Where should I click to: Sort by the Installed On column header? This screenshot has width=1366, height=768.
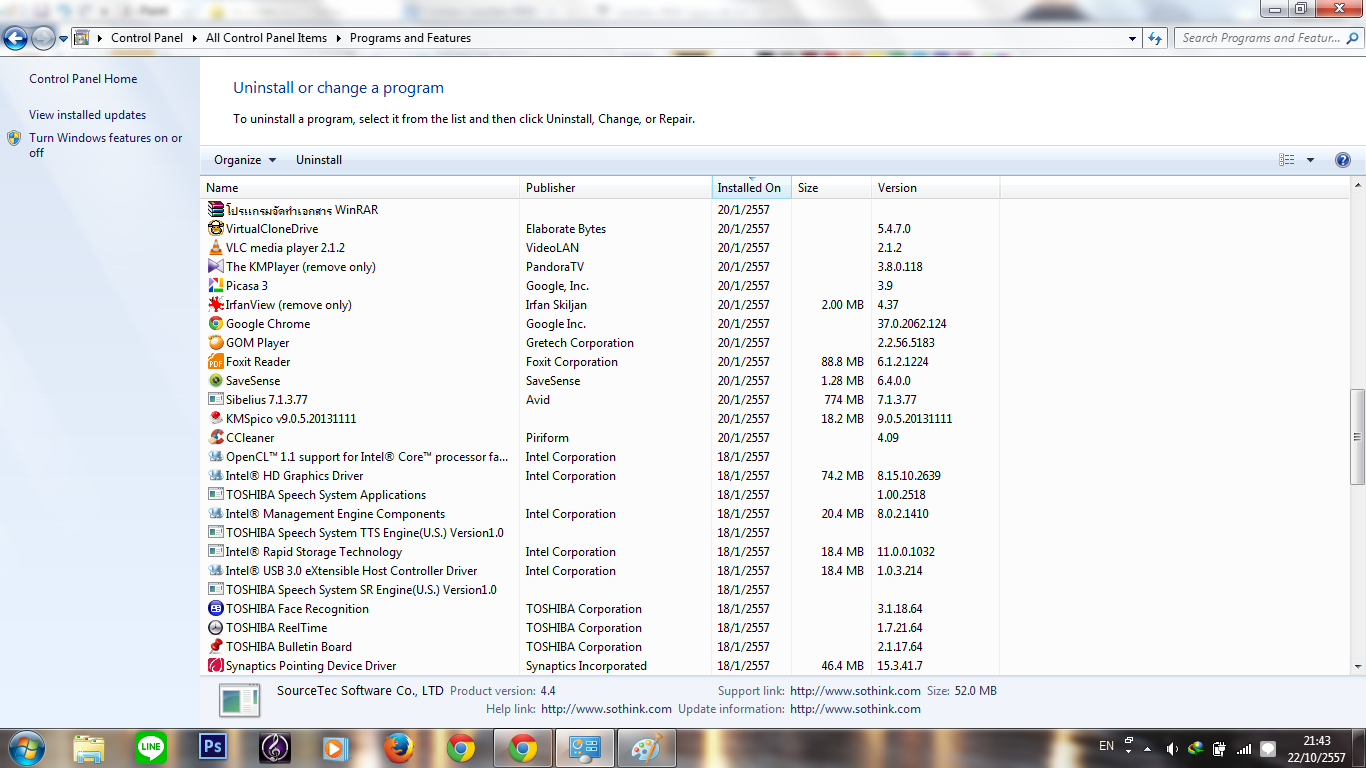pyautogui.click(x=752, y=188)
